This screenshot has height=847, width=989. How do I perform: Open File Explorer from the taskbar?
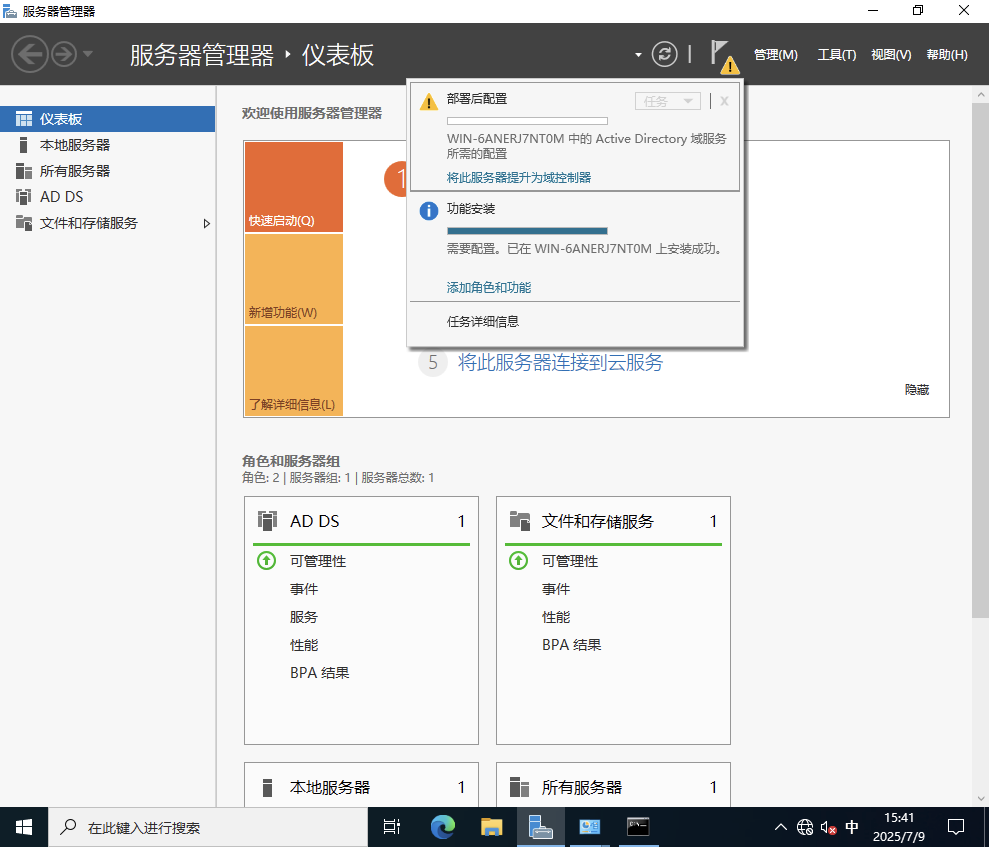pyautogui.click(x=491, y=827)
